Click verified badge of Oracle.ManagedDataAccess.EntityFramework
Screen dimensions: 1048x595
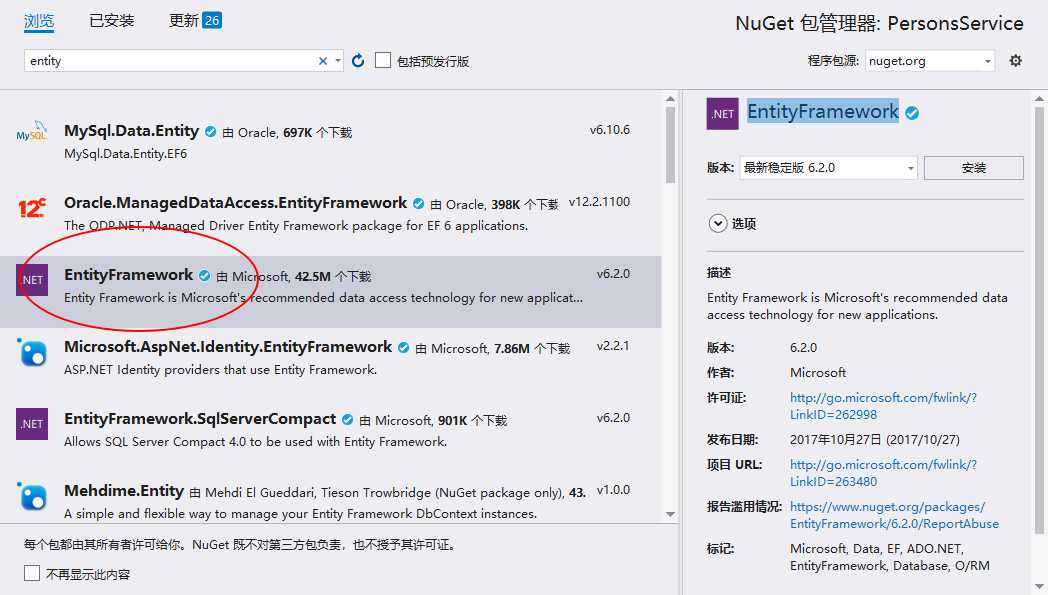pyautogui.click(x=418, y=204)
